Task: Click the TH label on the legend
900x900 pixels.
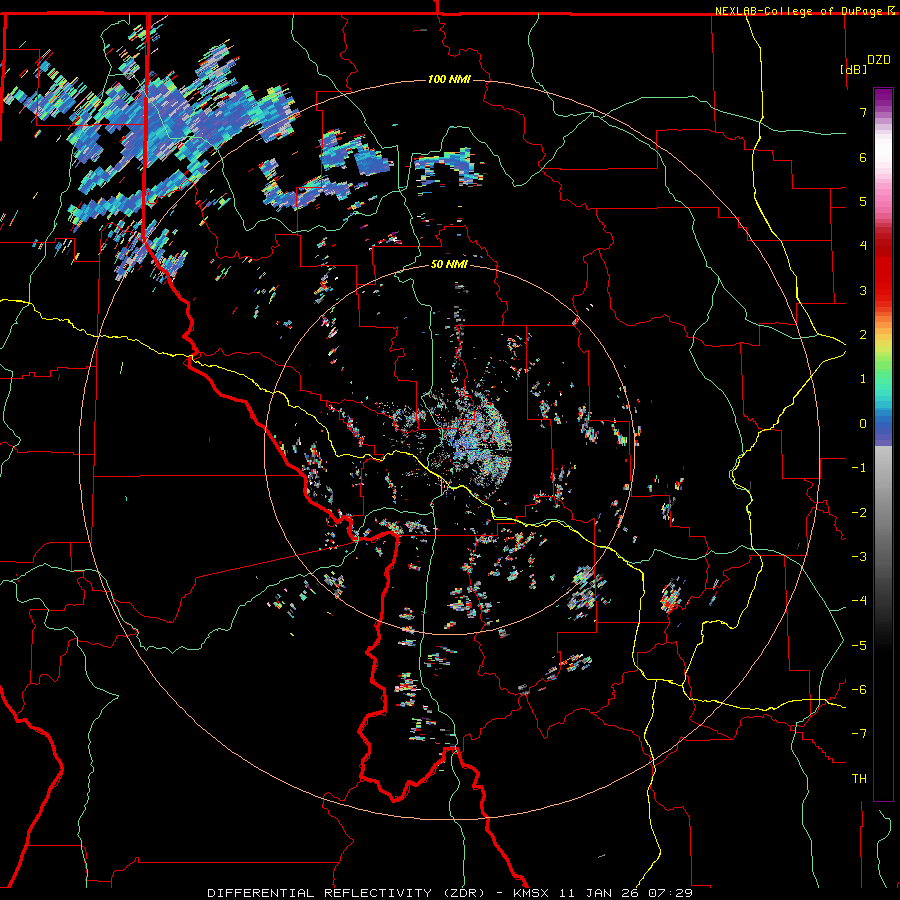Action: [x=859, y=779]
